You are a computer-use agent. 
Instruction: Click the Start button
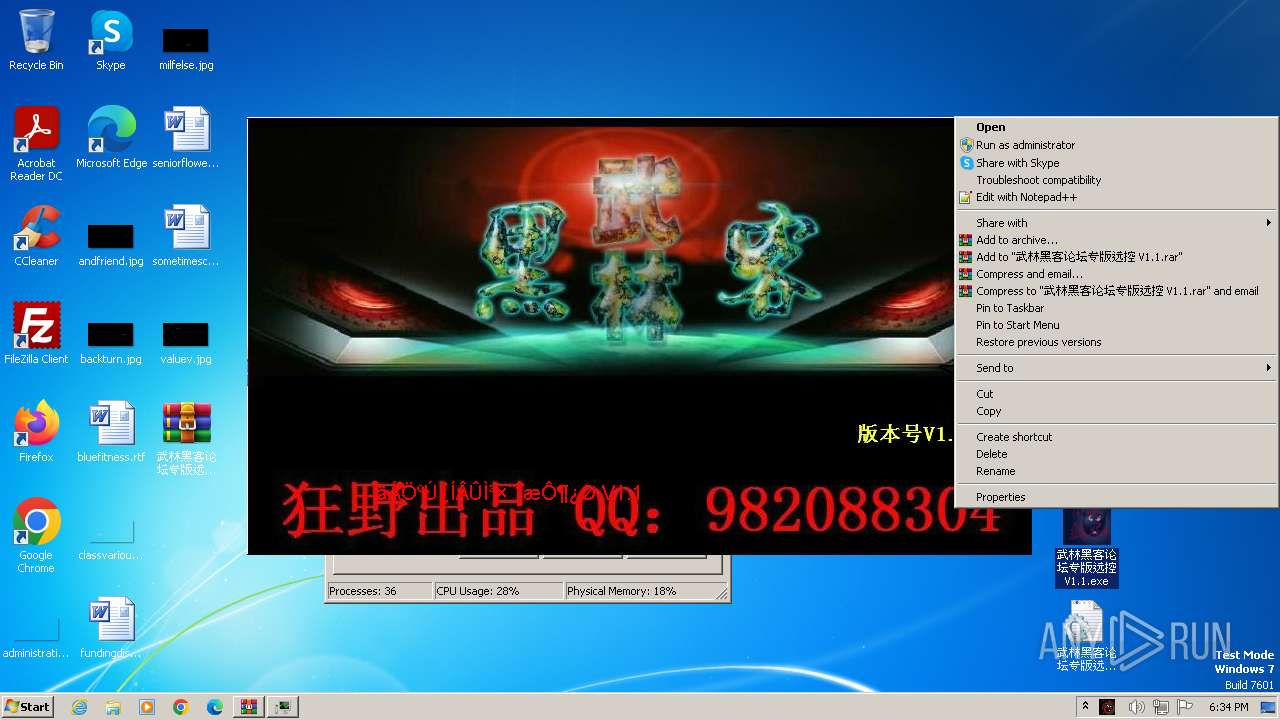27,707
